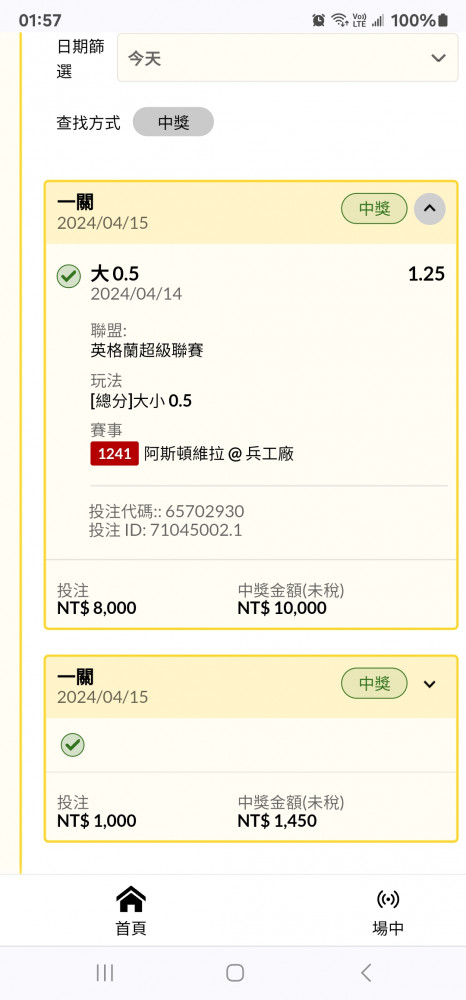Open recent apps with the three-bar icon
This screenshot has height=1000, width=466.
point(105,972)
